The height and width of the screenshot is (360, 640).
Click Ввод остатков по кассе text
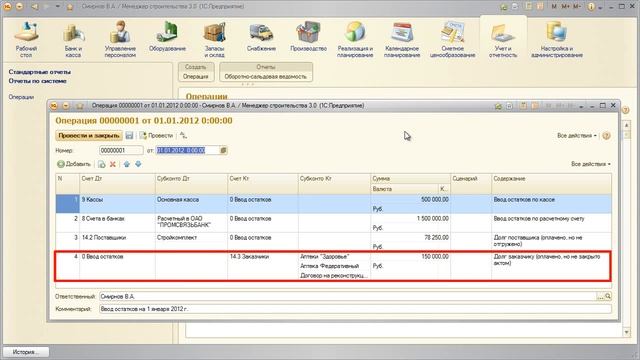click(524, 200)
